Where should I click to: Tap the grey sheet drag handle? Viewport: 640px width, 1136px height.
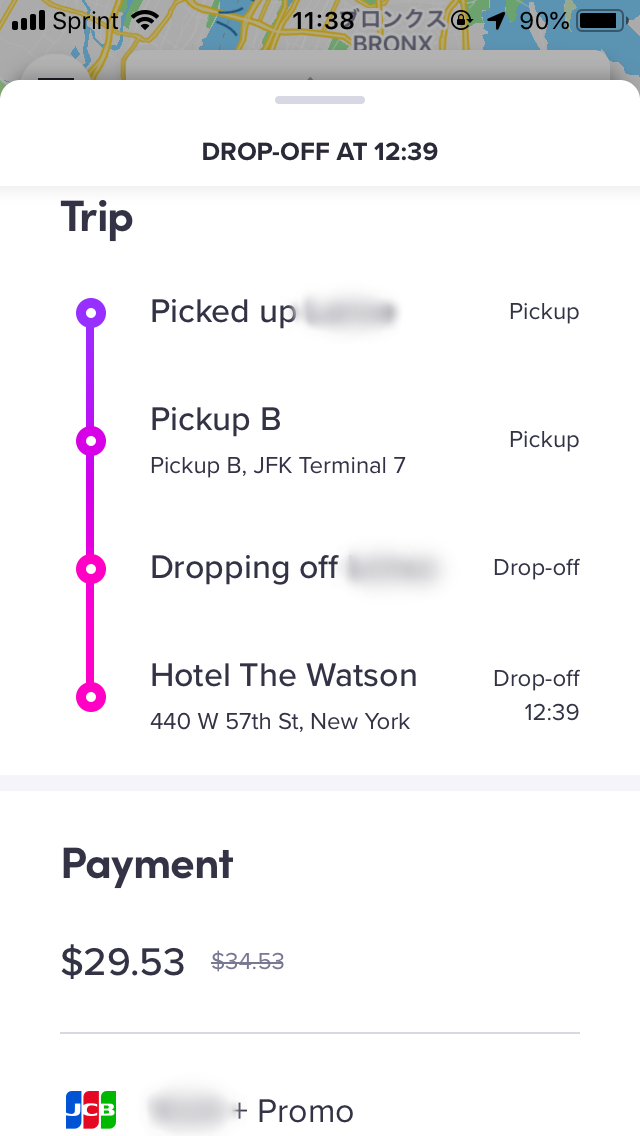coord(320,100)
